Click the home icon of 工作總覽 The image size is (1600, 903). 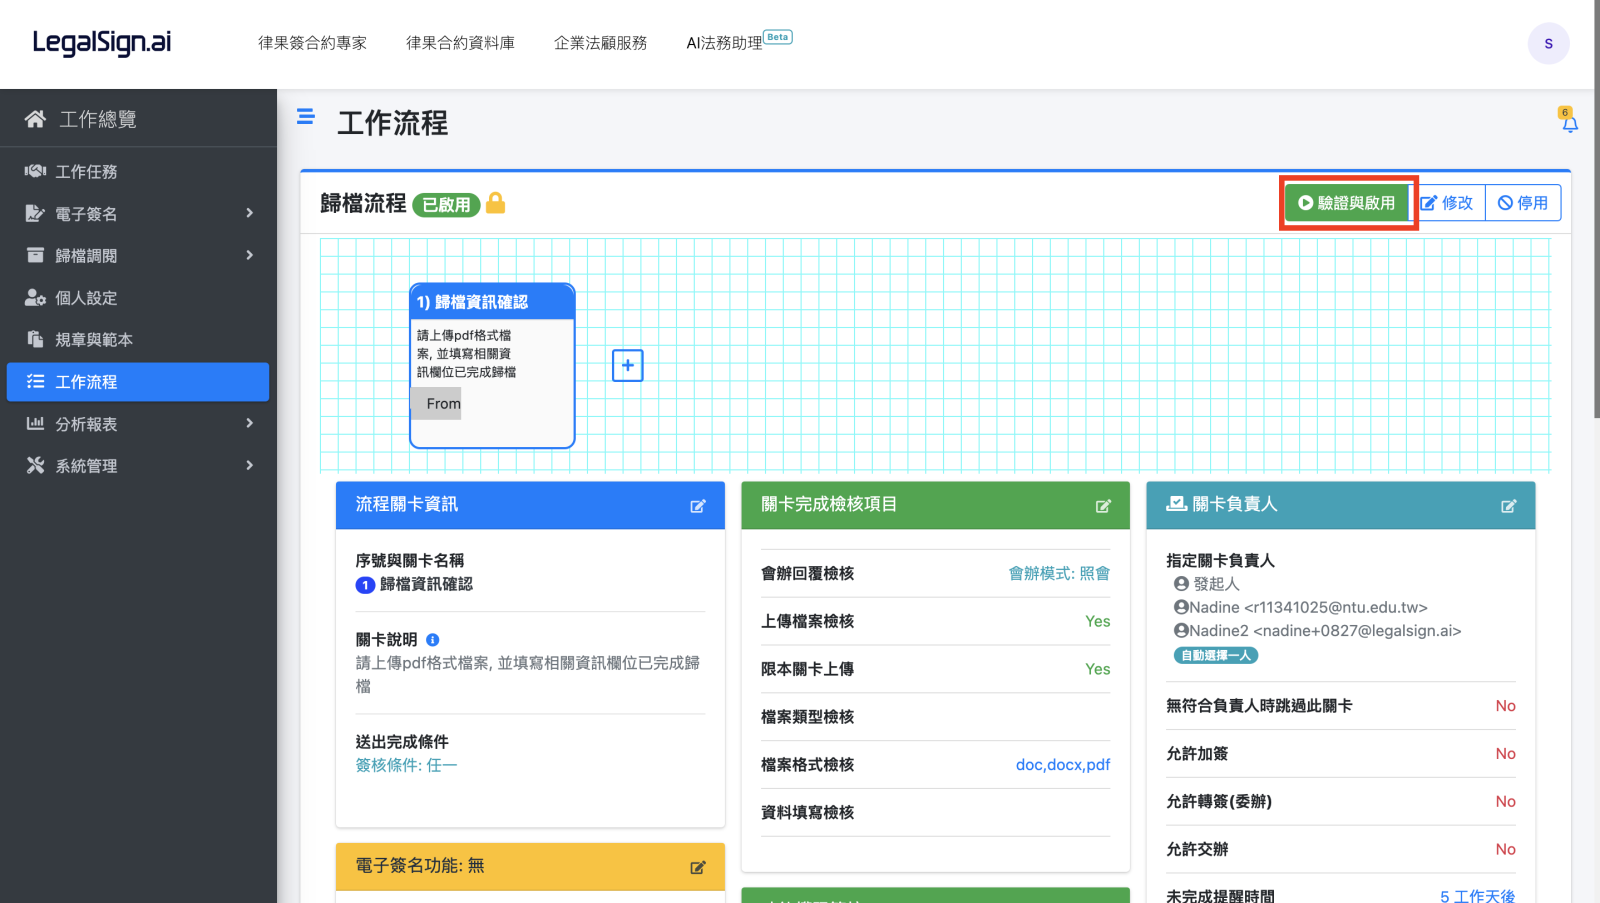point(35,119)
